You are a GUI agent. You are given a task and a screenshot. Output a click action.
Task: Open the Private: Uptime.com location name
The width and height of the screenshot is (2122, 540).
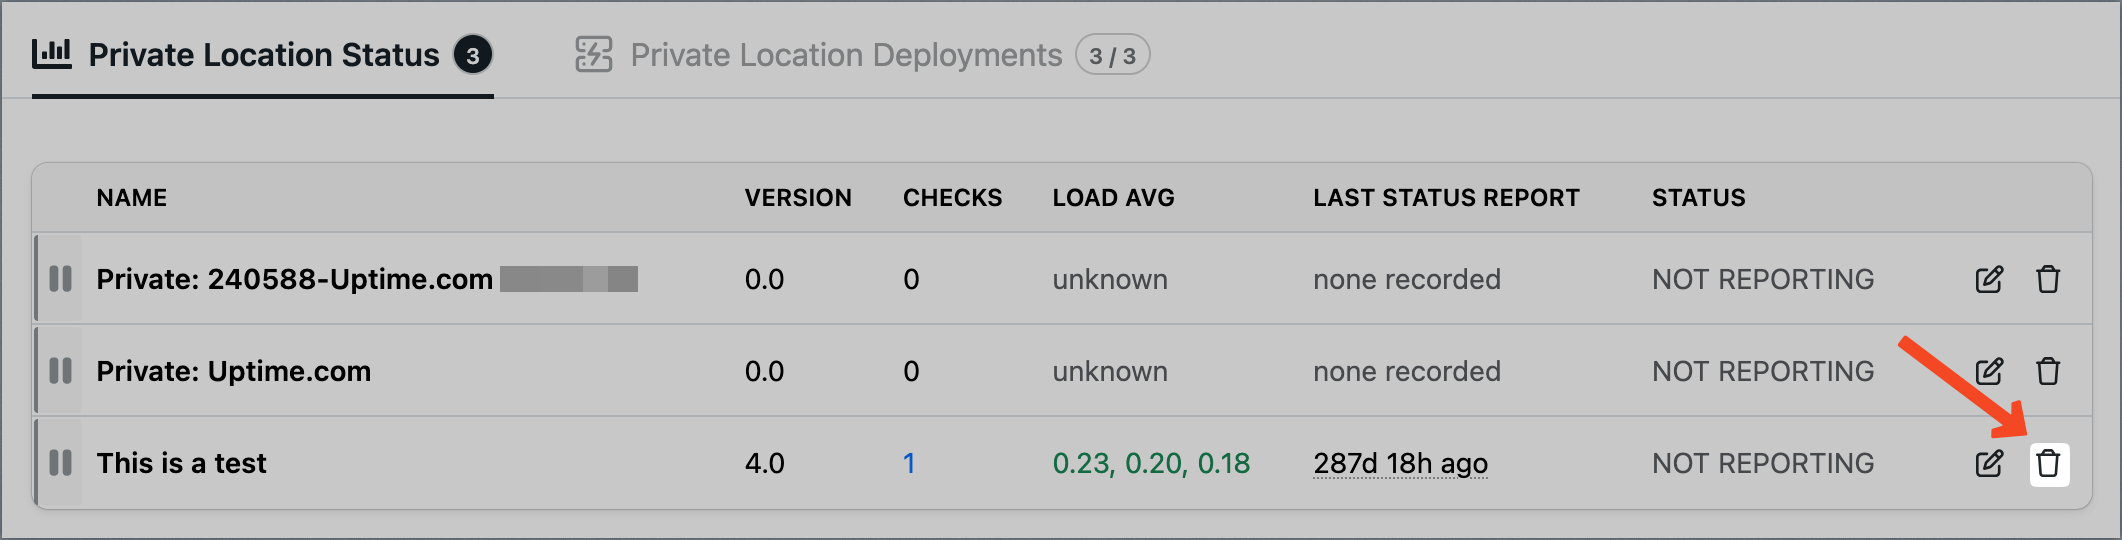coord(233,371)
